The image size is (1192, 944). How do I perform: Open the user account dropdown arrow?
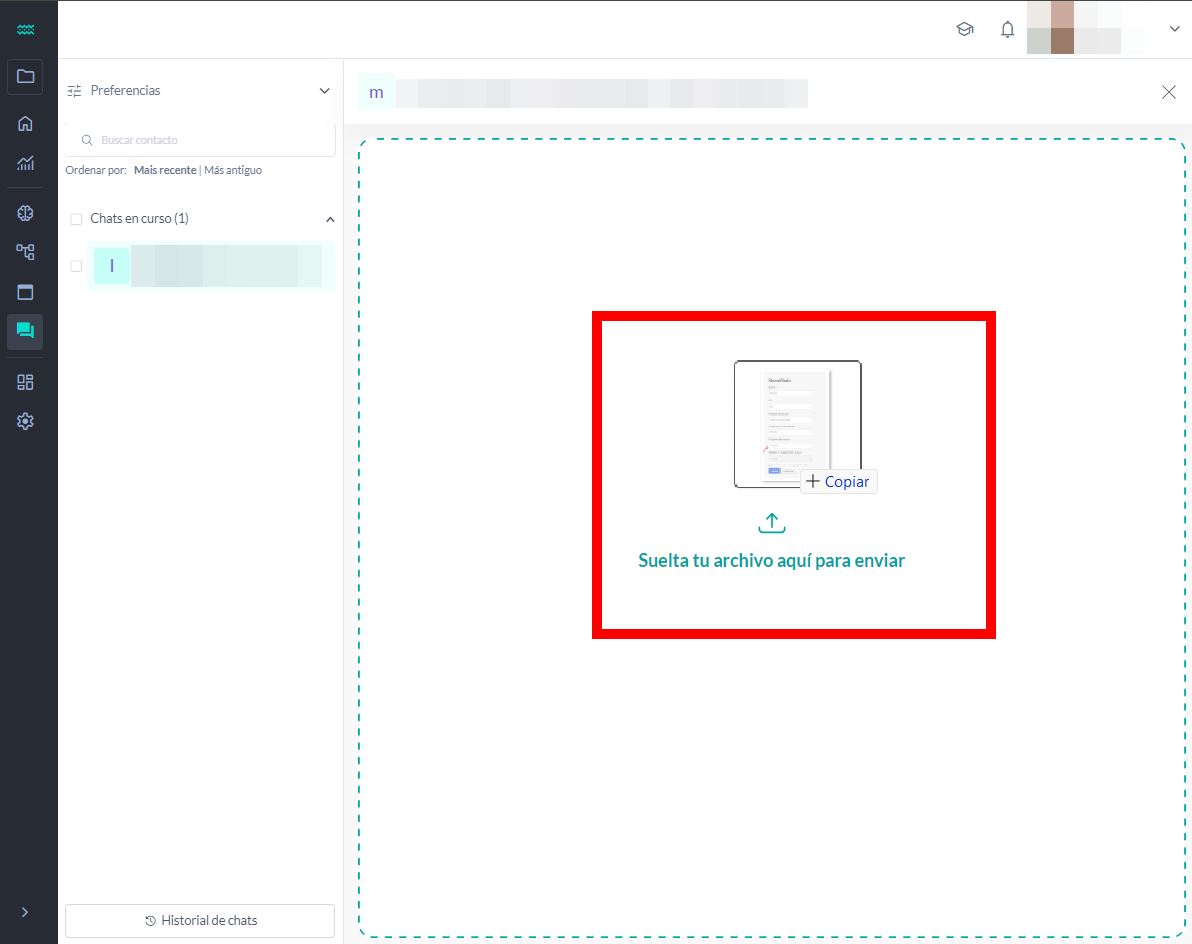[x=1174, y=30]
